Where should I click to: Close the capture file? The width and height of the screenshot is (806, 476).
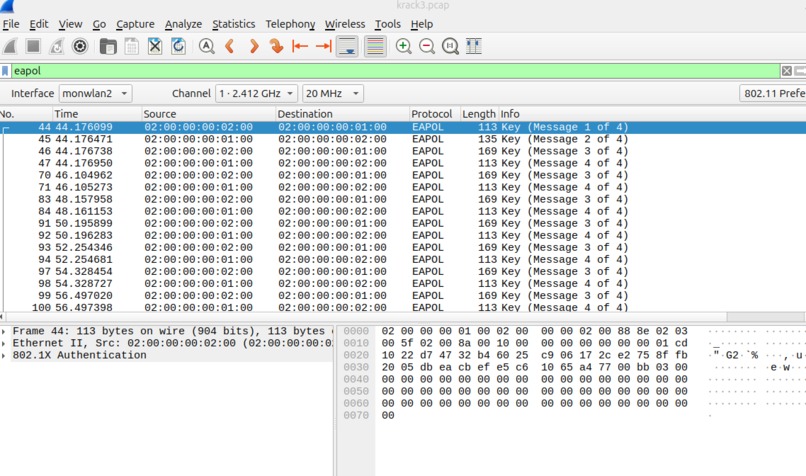point(155,46)
